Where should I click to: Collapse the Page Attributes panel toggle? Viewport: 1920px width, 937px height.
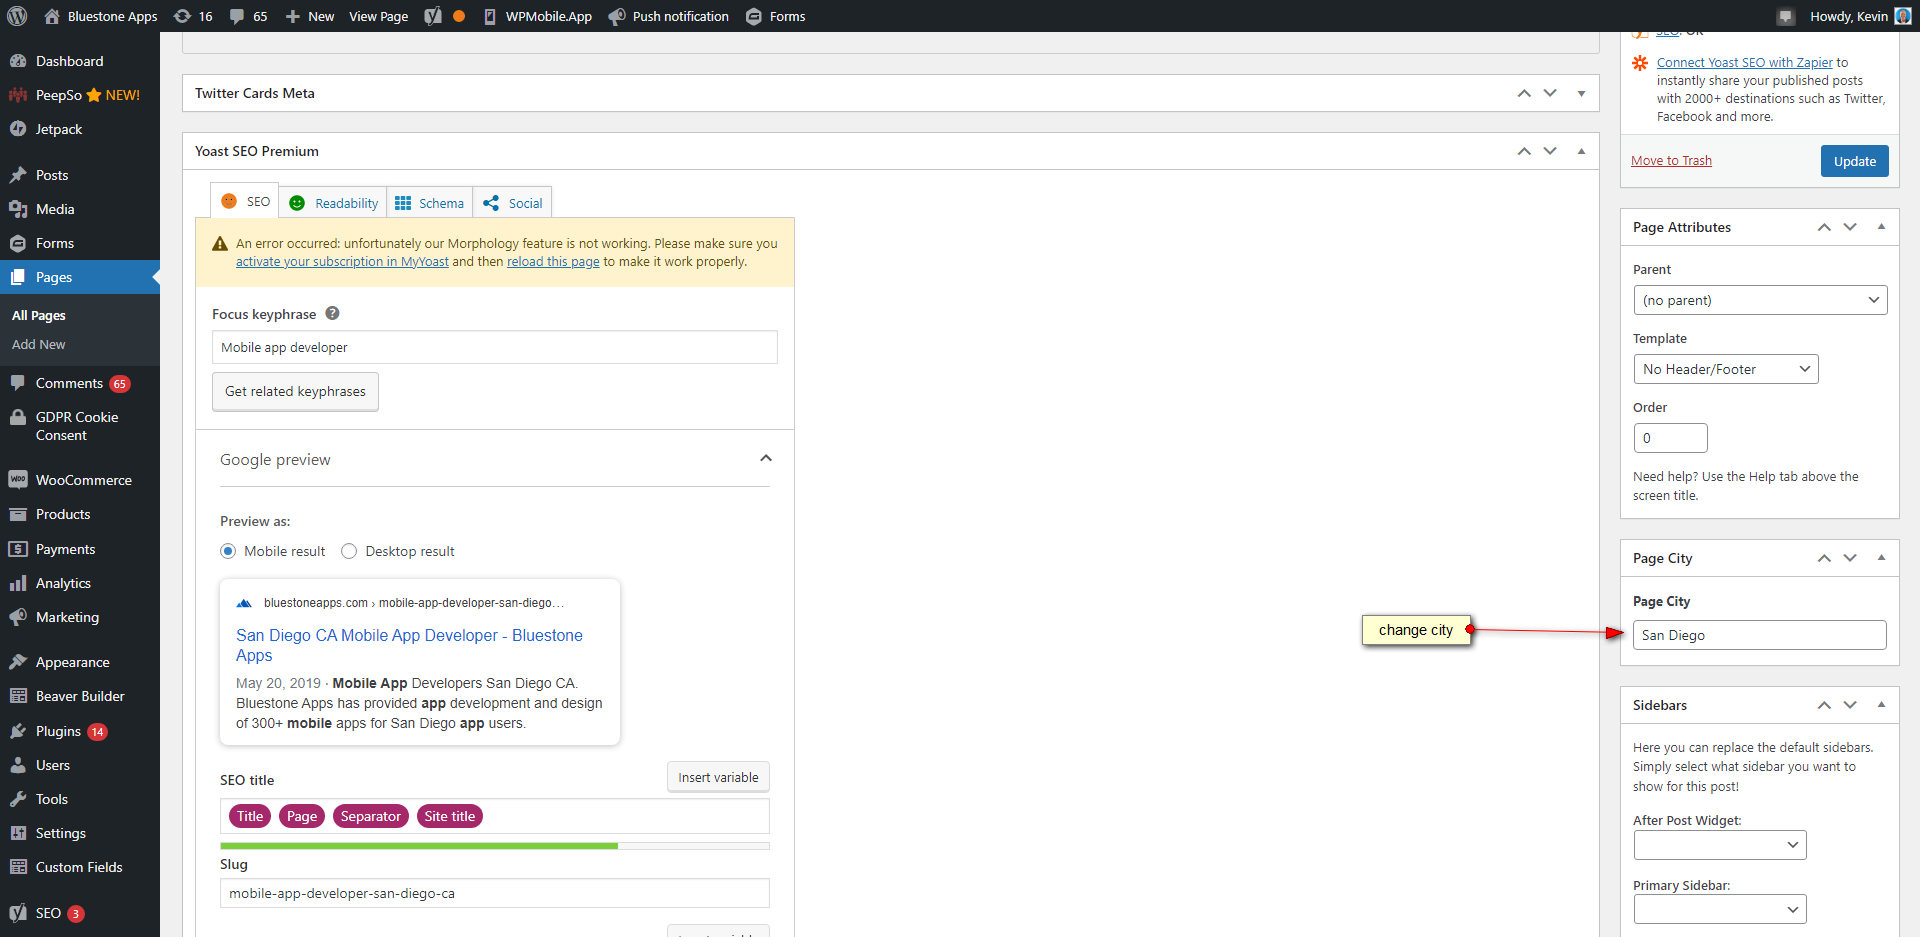tap(1881, 227)
